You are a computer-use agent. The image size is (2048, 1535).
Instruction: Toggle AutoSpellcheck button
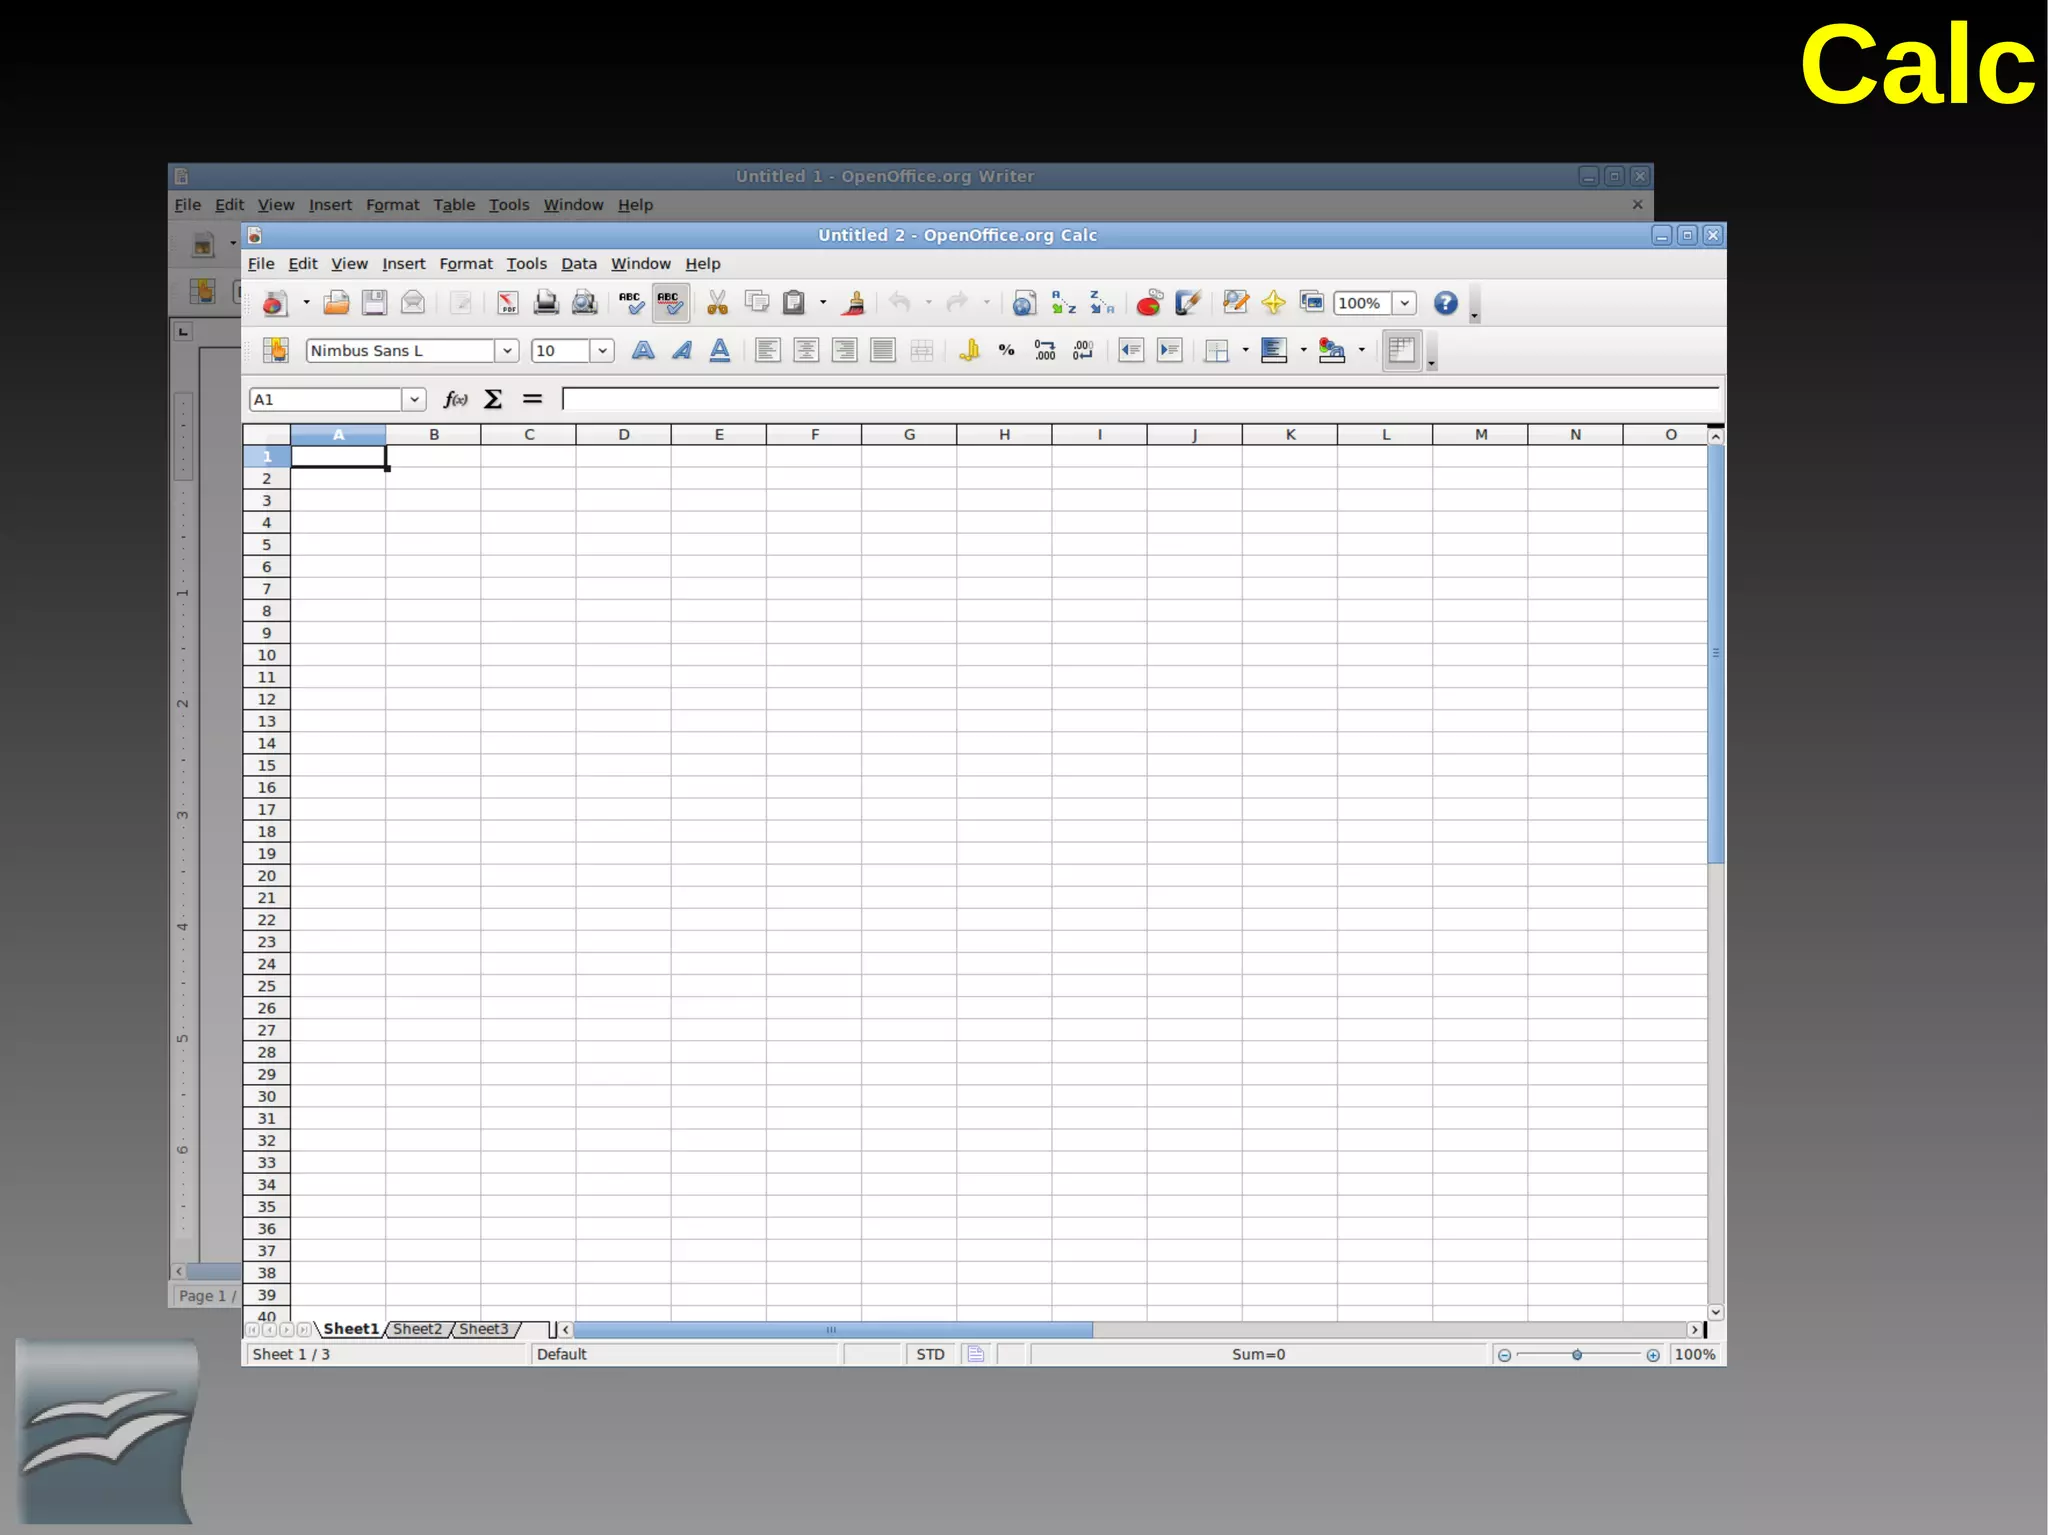click(670, 303)
